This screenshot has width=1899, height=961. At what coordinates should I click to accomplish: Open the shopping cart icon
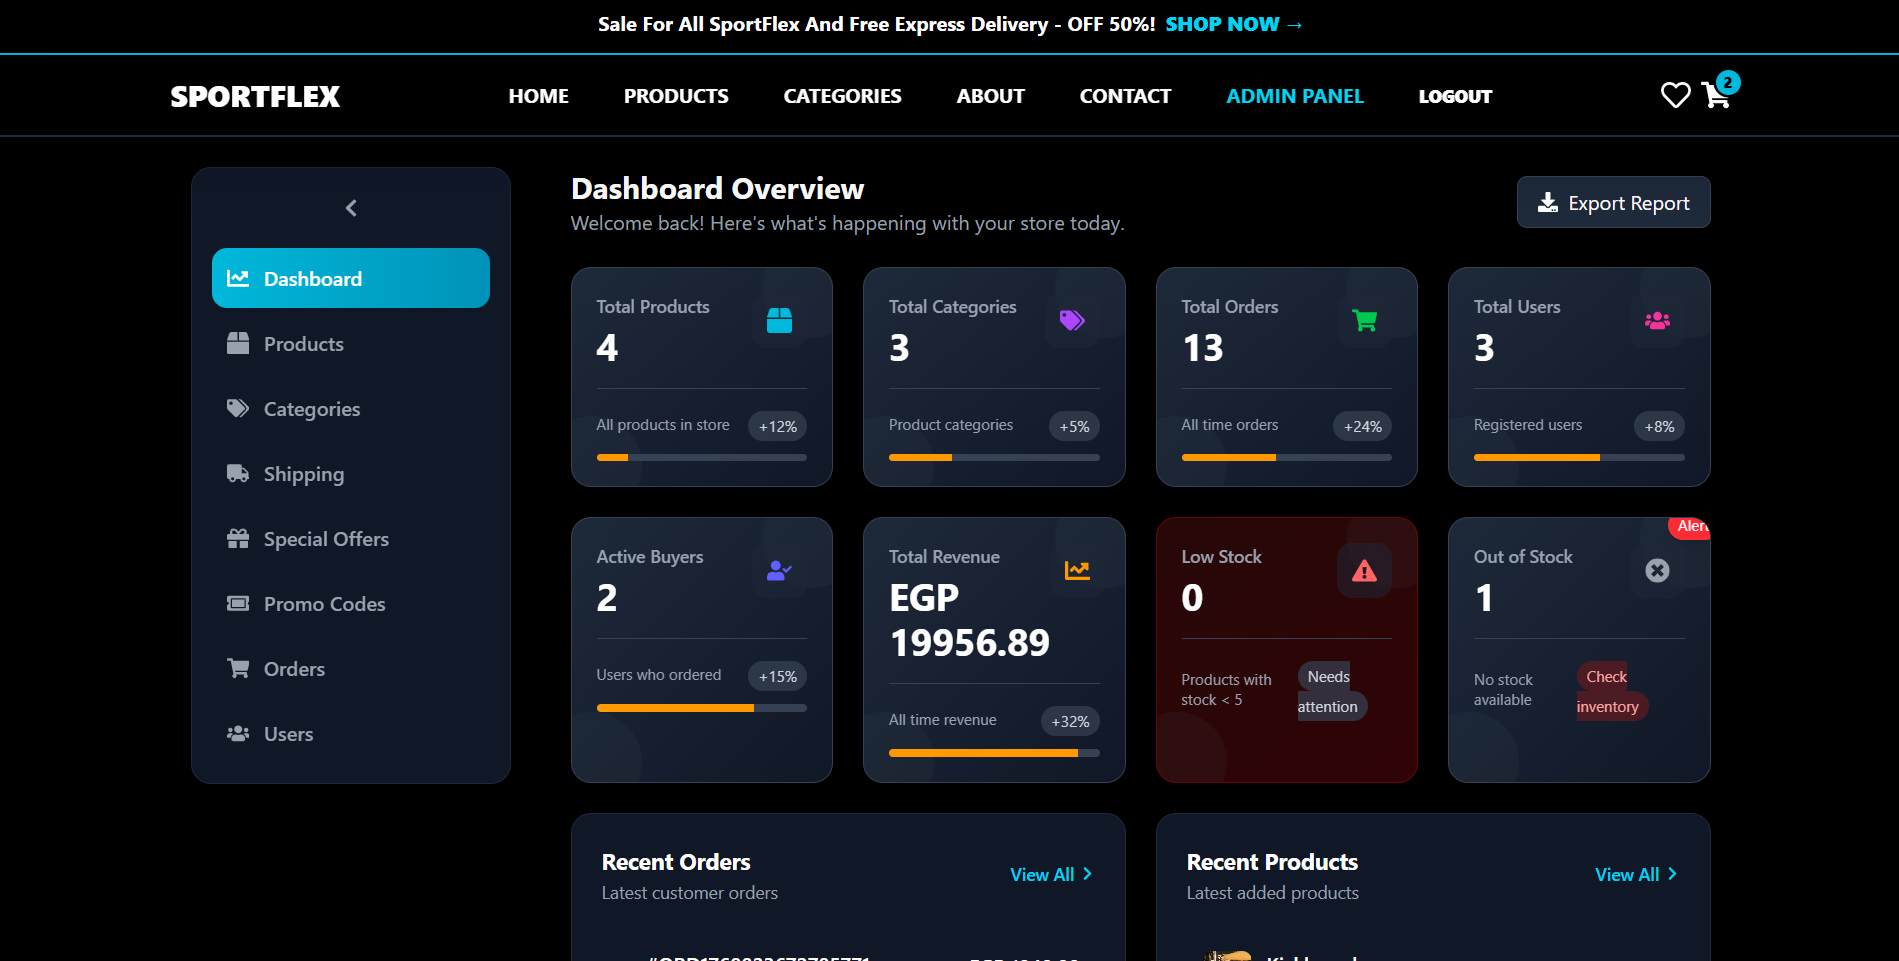1716,96
